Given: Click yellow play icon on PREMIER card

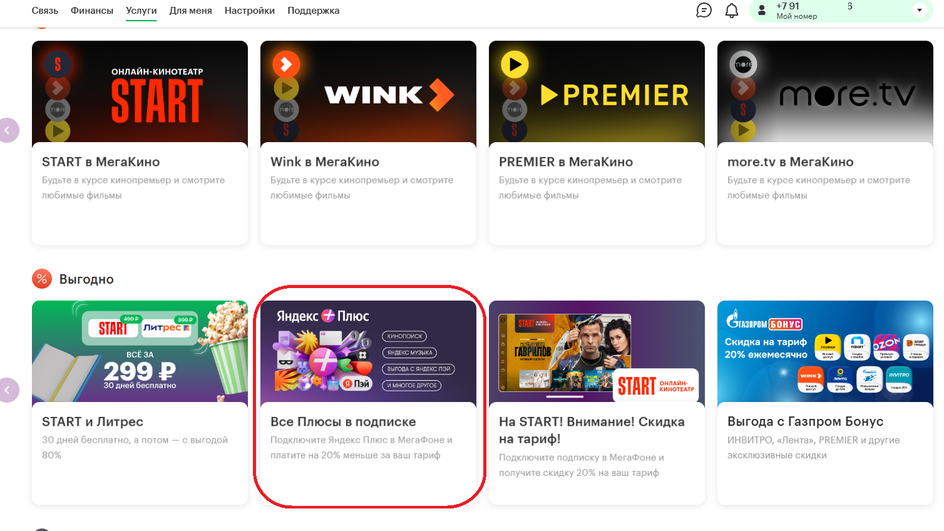Looking at the screenshot, I should tap(515, 64).
